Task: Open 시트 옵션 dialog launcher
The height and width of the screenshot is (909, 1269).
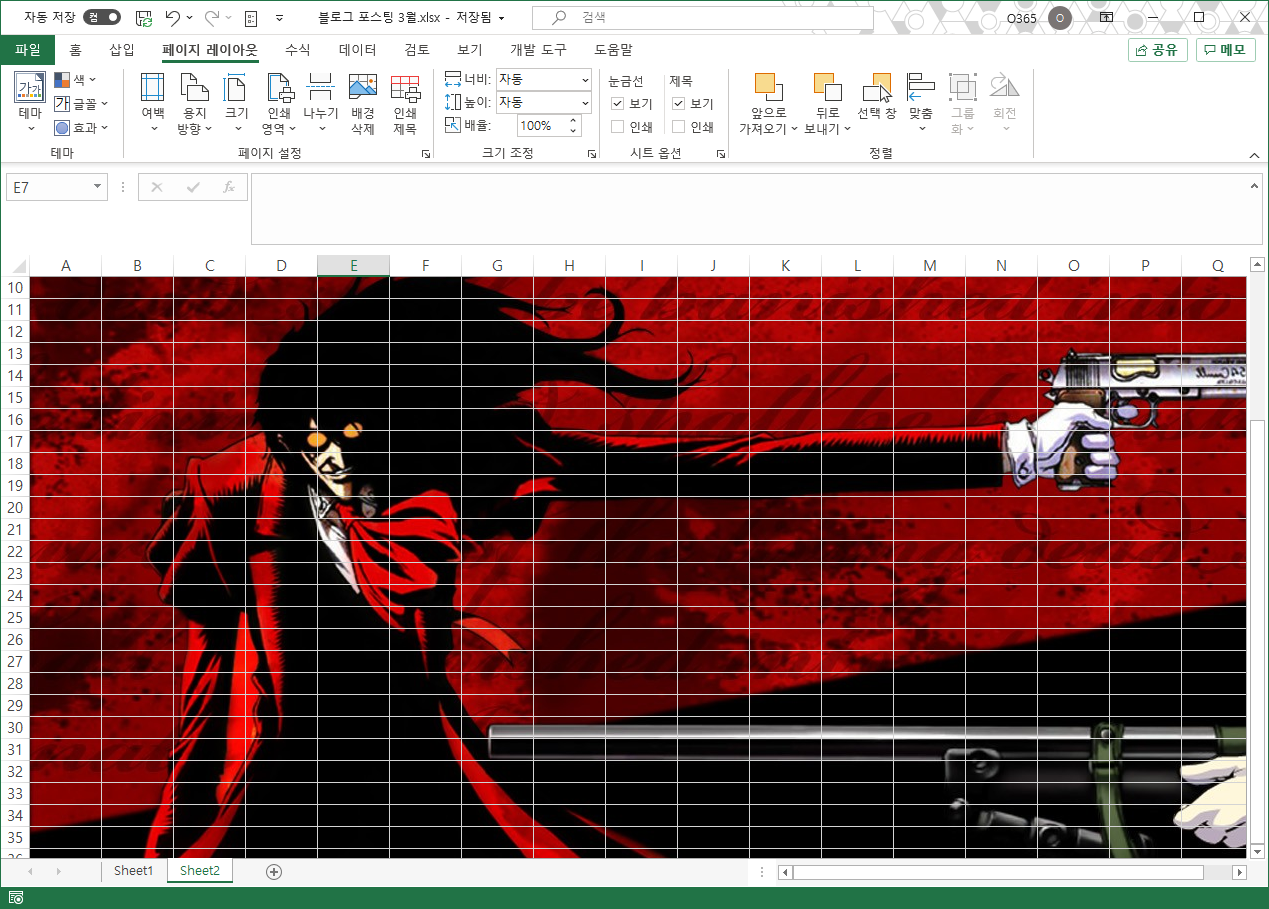Action: pos(720,154)
